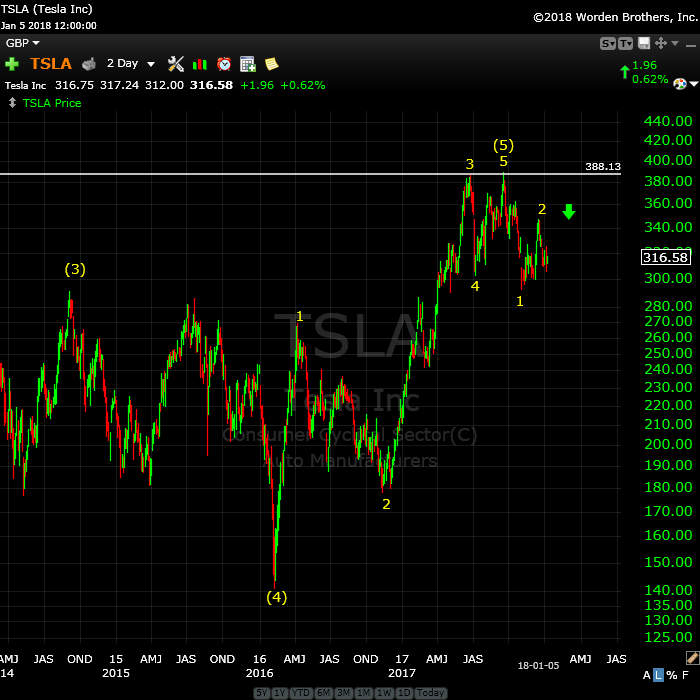Select the yellow (3) wave label
The image size is (700, 700).
click(x=75, y=269)
